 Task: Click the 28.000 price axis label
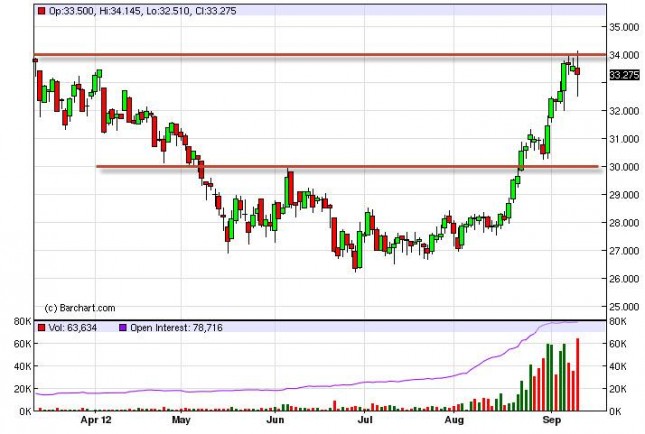pos(624,223)
